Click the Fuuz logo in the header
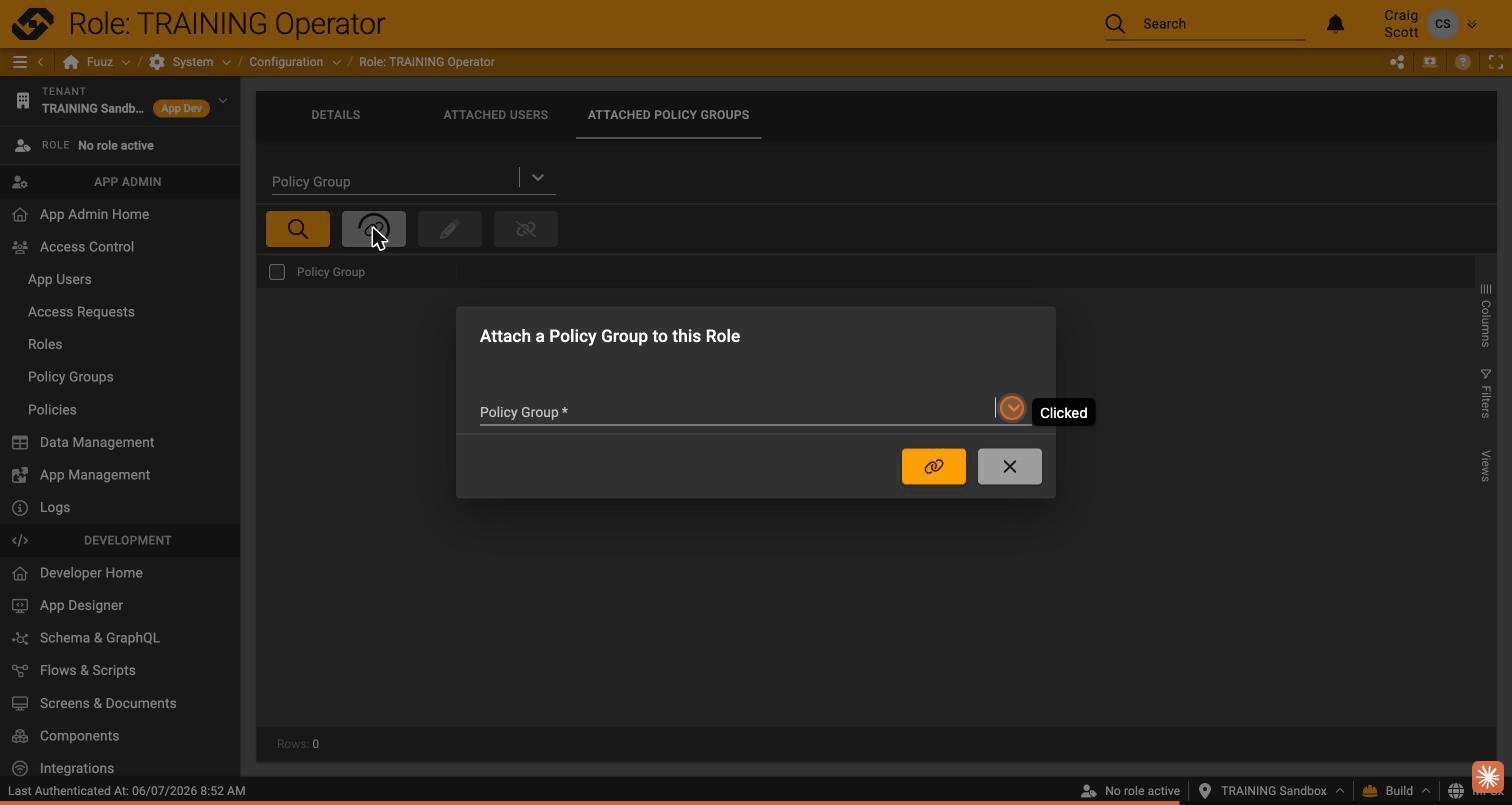1512x805 pixels. (32, 23)
